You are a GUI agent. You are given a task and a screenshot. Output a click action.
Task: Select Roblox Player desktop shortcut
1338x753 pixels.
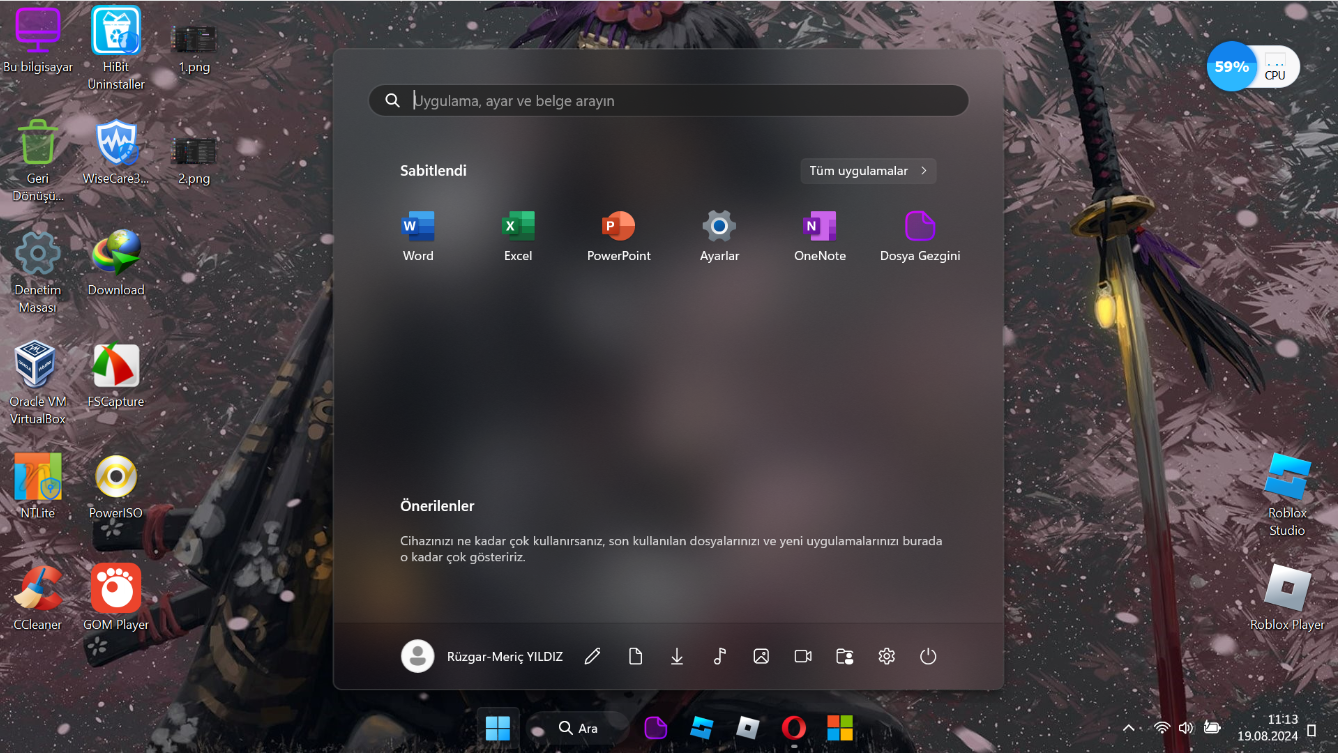1287,598
